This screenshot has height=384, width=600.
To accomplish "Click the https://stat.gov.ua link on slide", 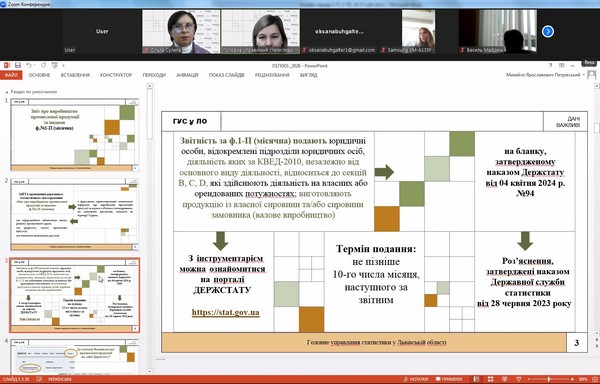I will point(225,312).
